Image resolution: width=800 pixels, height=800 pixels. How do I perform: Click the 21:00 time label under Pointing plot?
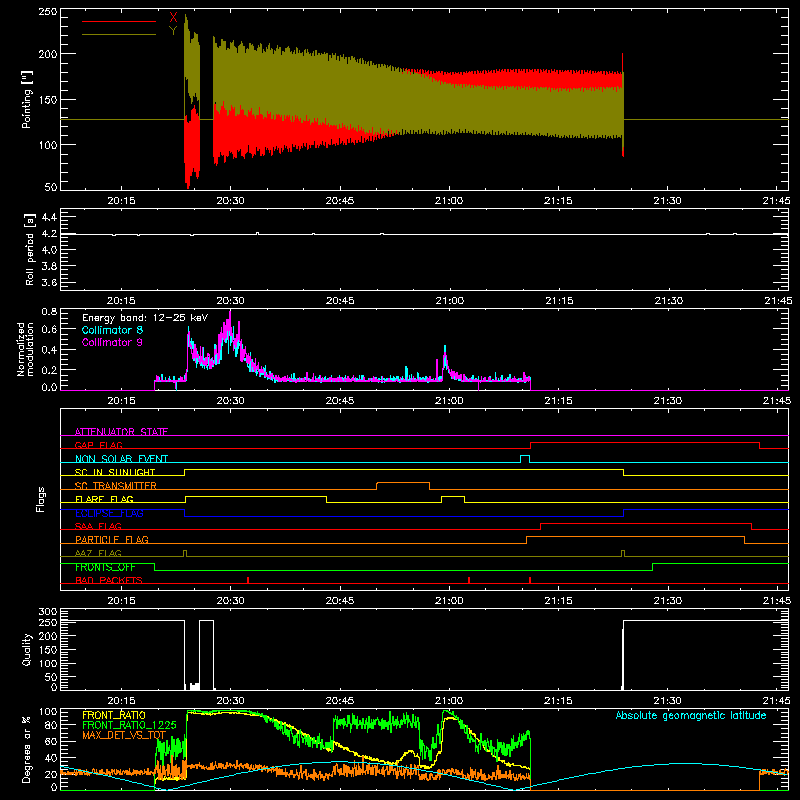coord(449,201)
